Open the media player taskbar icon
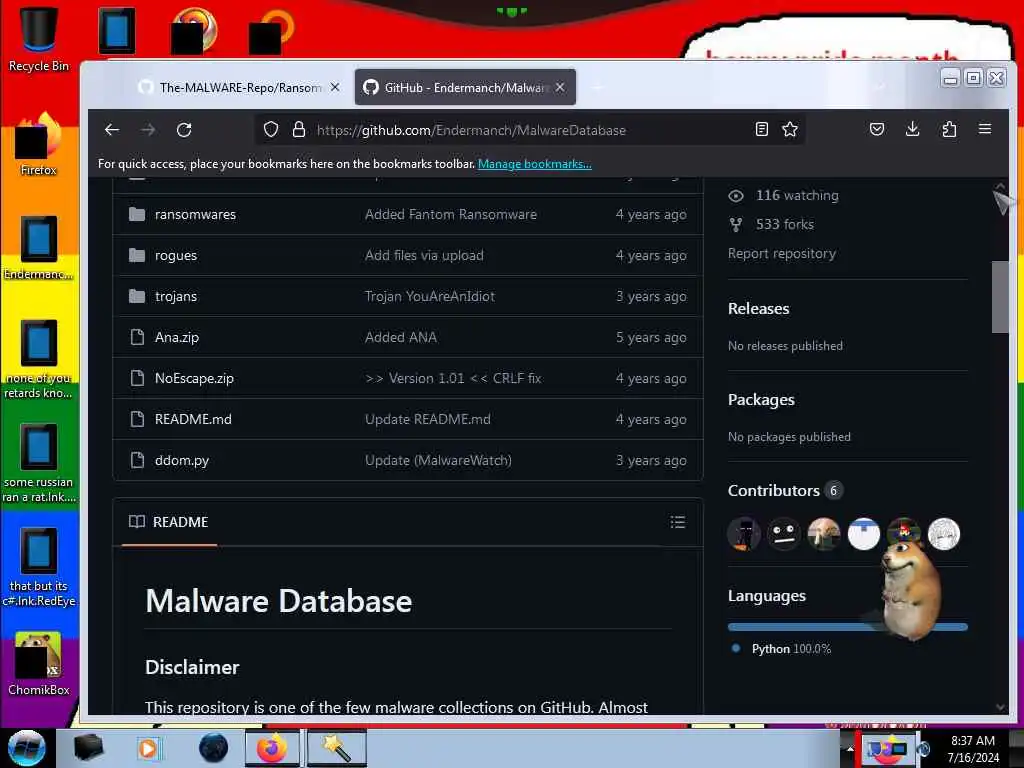The width and height of the screenshot is (1024, 768). click(148, 748)
